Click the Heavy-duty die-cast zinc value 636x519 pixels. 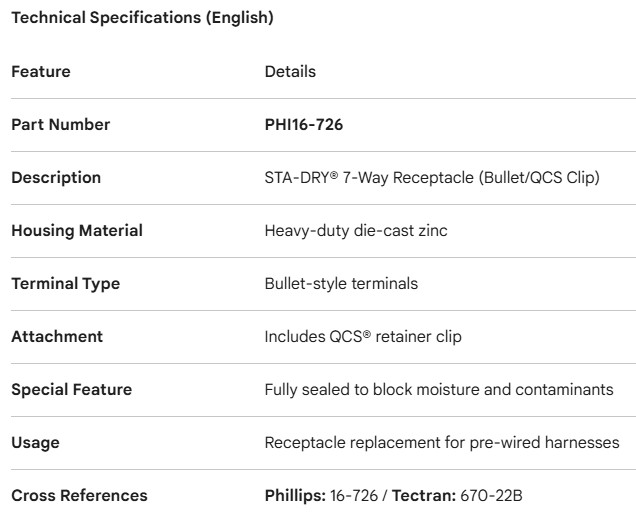(356, 231)
